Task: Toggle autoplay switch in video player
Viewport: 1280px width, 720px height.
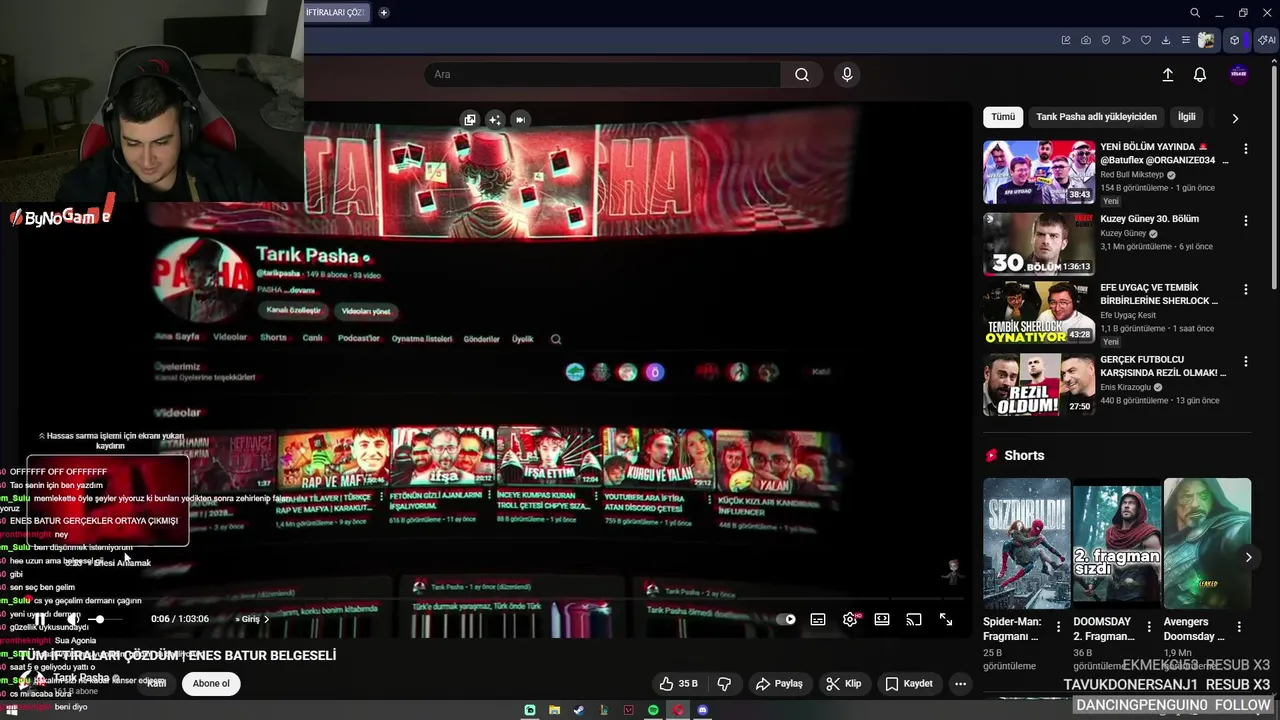Action: click(x=786, y=620)
